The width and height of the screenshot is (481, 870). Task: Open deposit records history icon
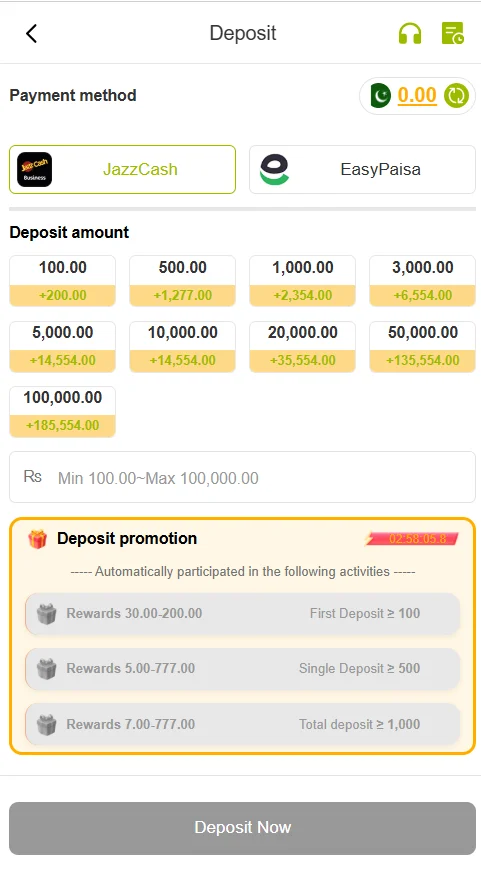(x=453, y=33)
